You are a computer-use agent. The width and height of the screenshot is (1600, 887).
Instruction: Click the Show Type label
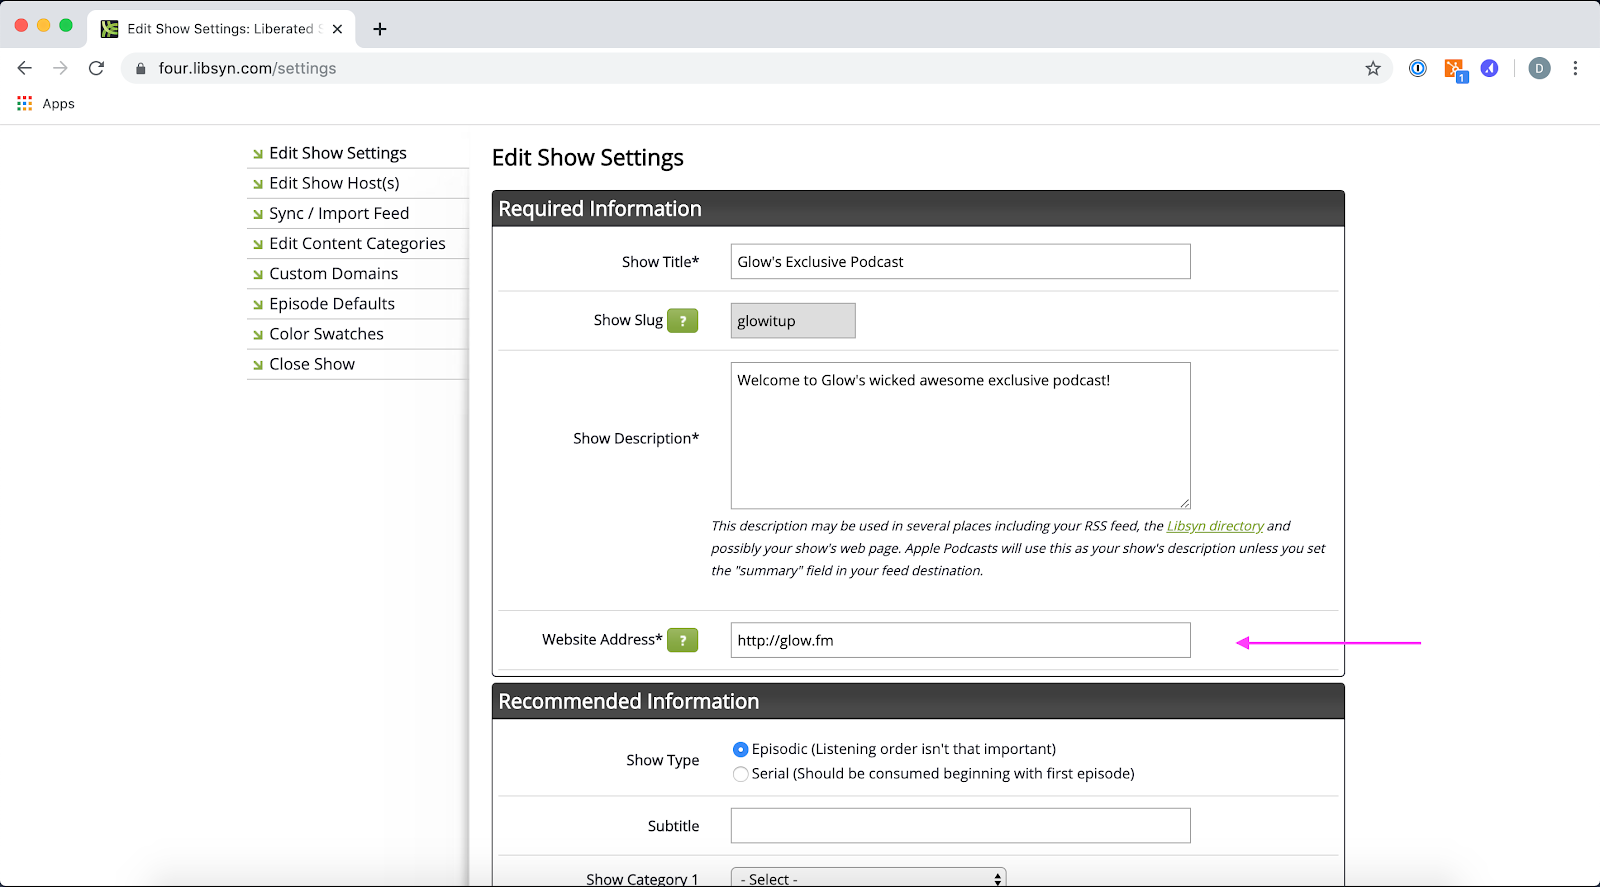click(662, 760)
